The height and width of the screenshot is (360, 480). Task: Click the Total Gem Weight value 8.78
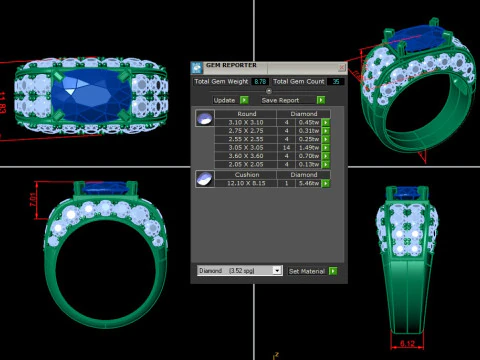pos(260,81)
